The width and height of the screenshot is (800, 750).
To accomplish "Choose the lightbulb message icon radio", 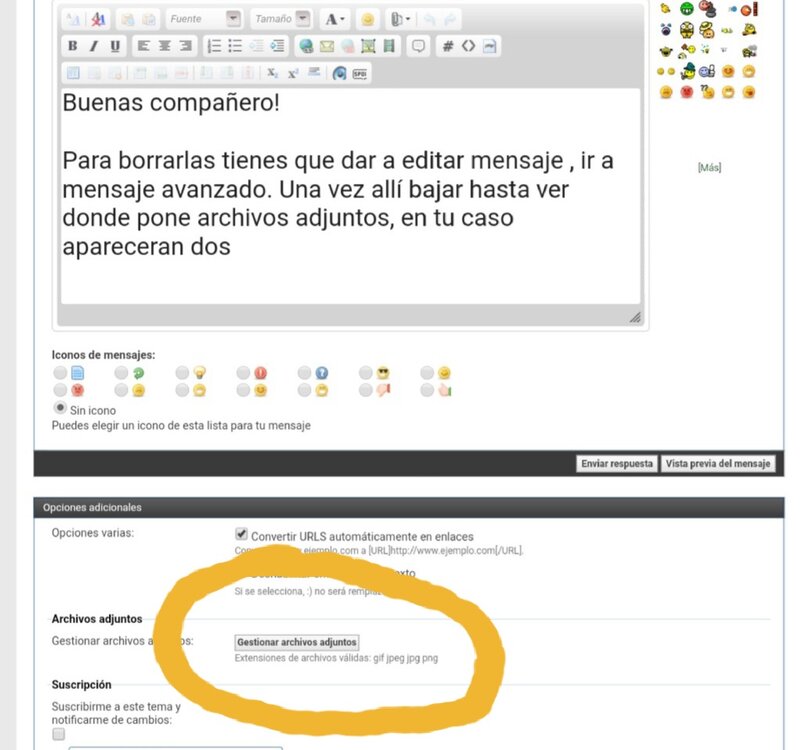I will [x=182, y=373].
